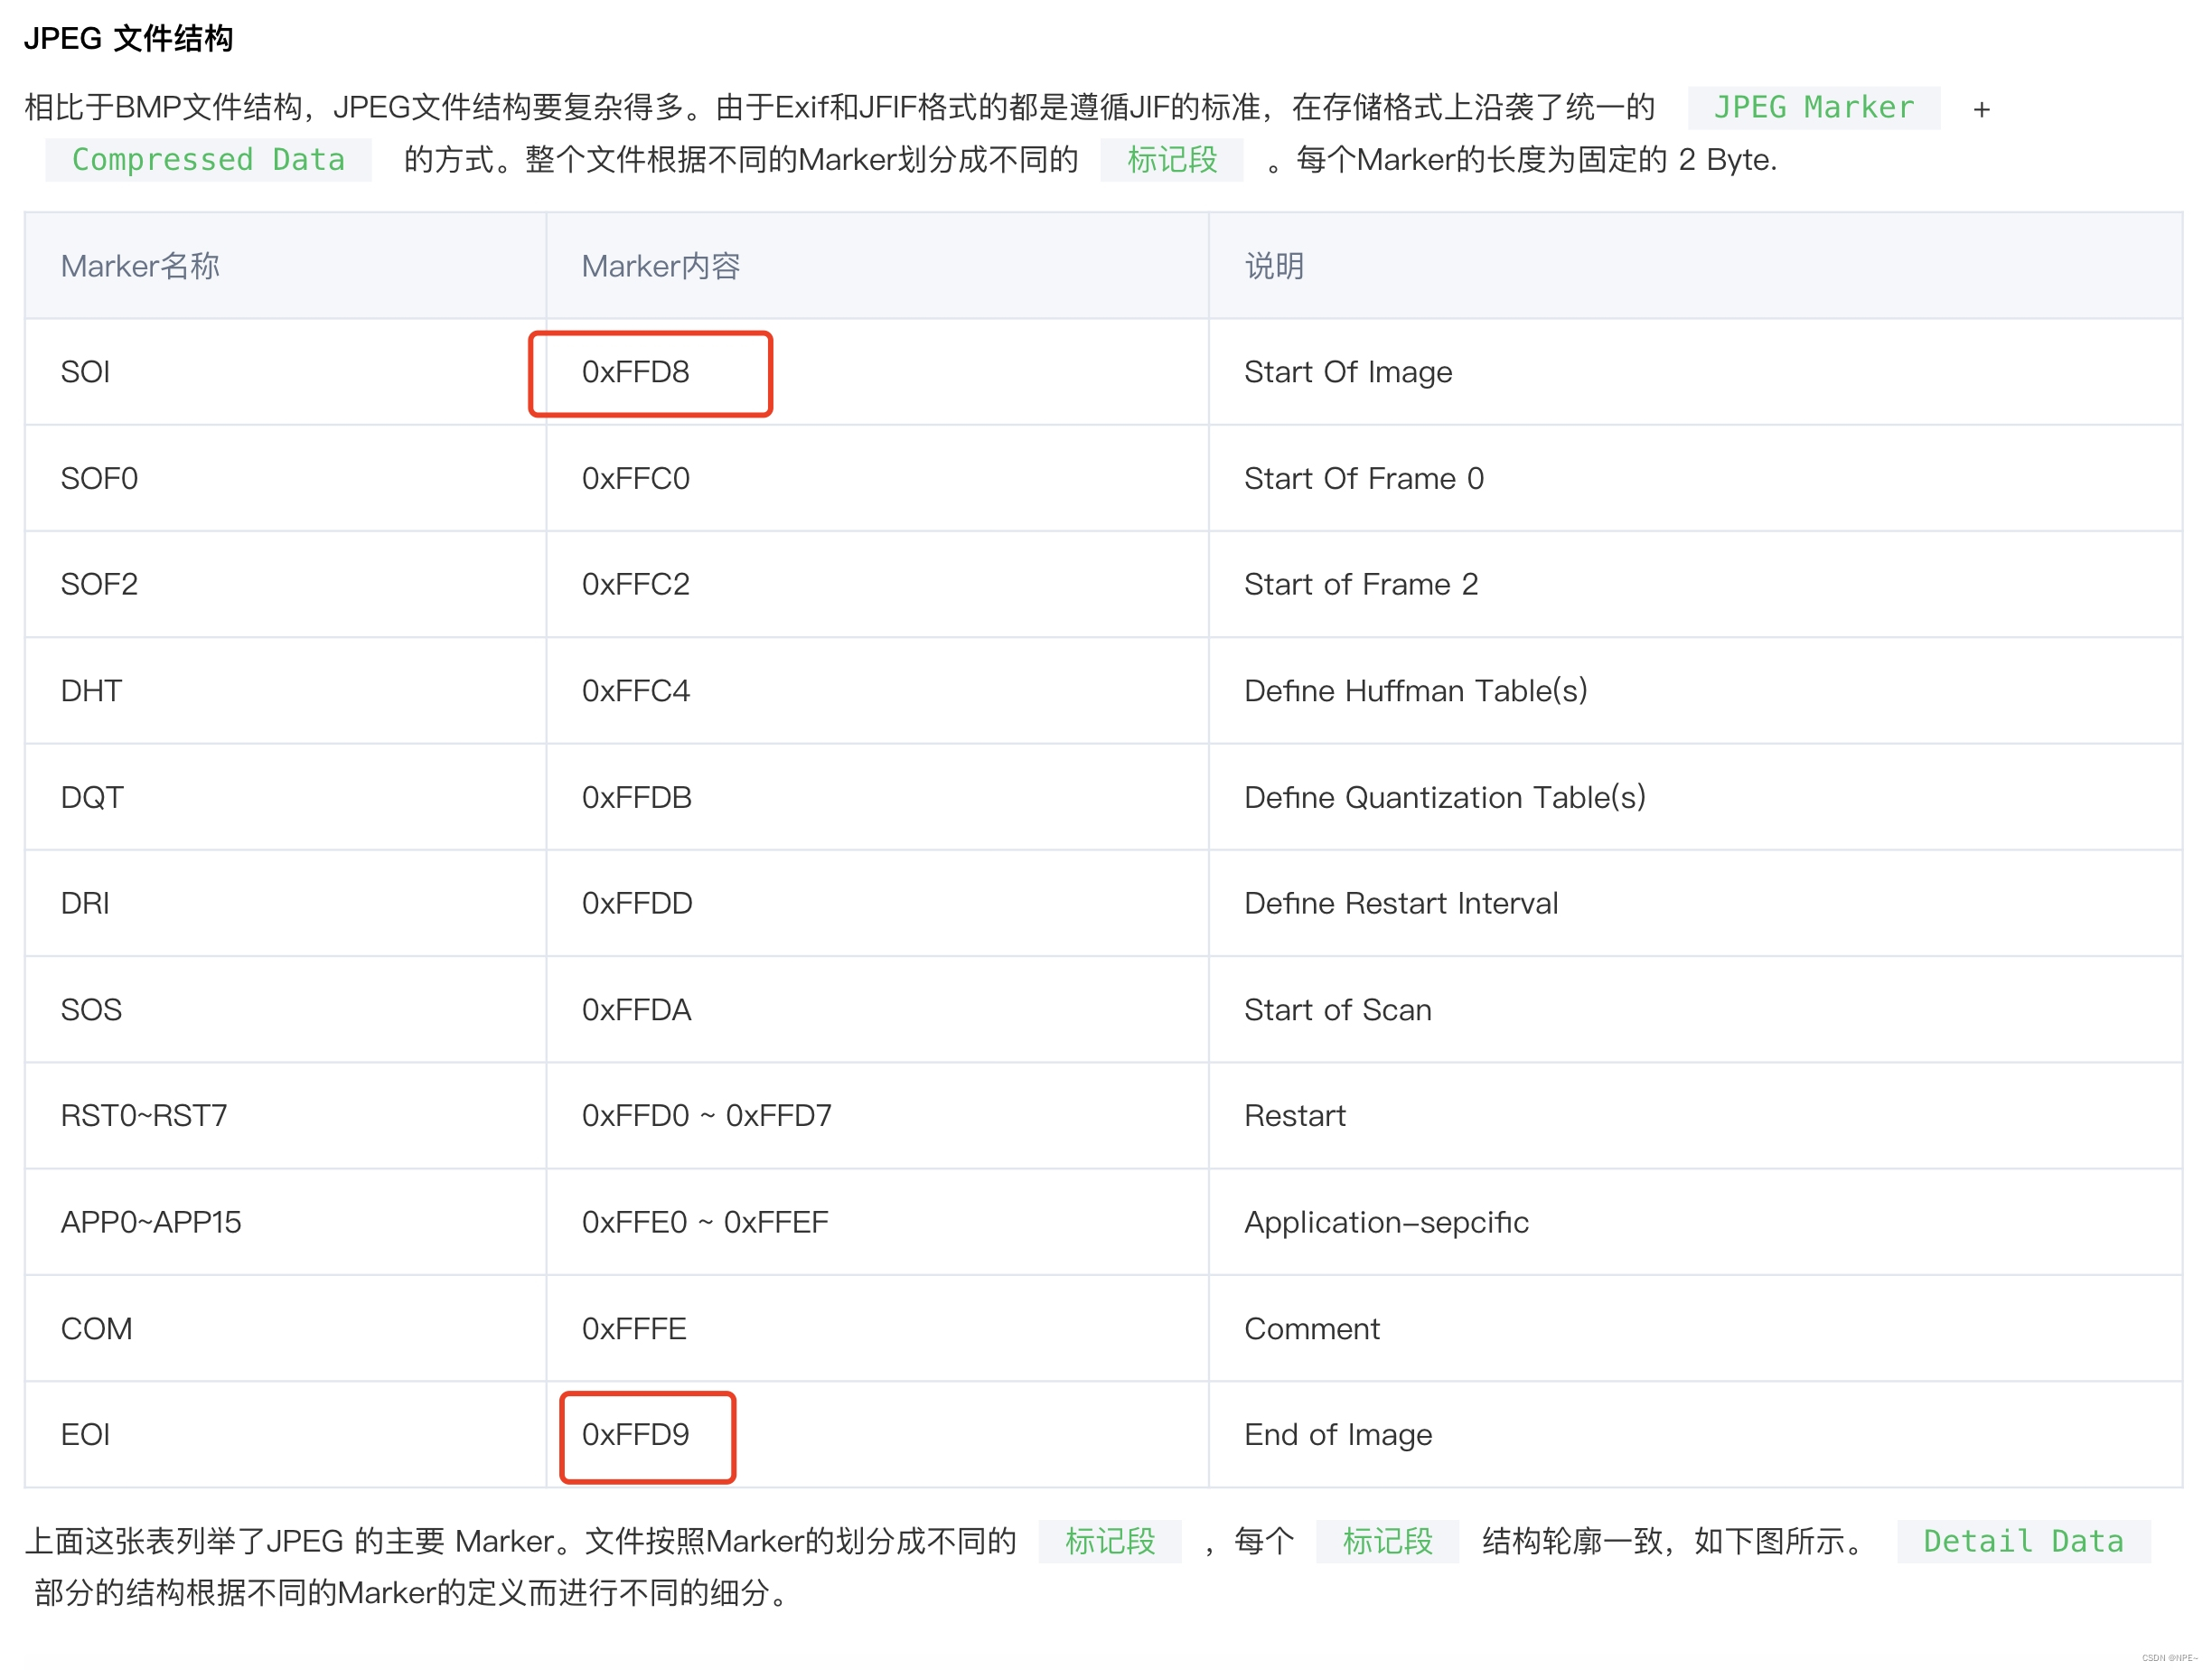Select the 'Compressed Data' code tag
The height and width of the screenshot is (1670, 2212).
(208, 160)
